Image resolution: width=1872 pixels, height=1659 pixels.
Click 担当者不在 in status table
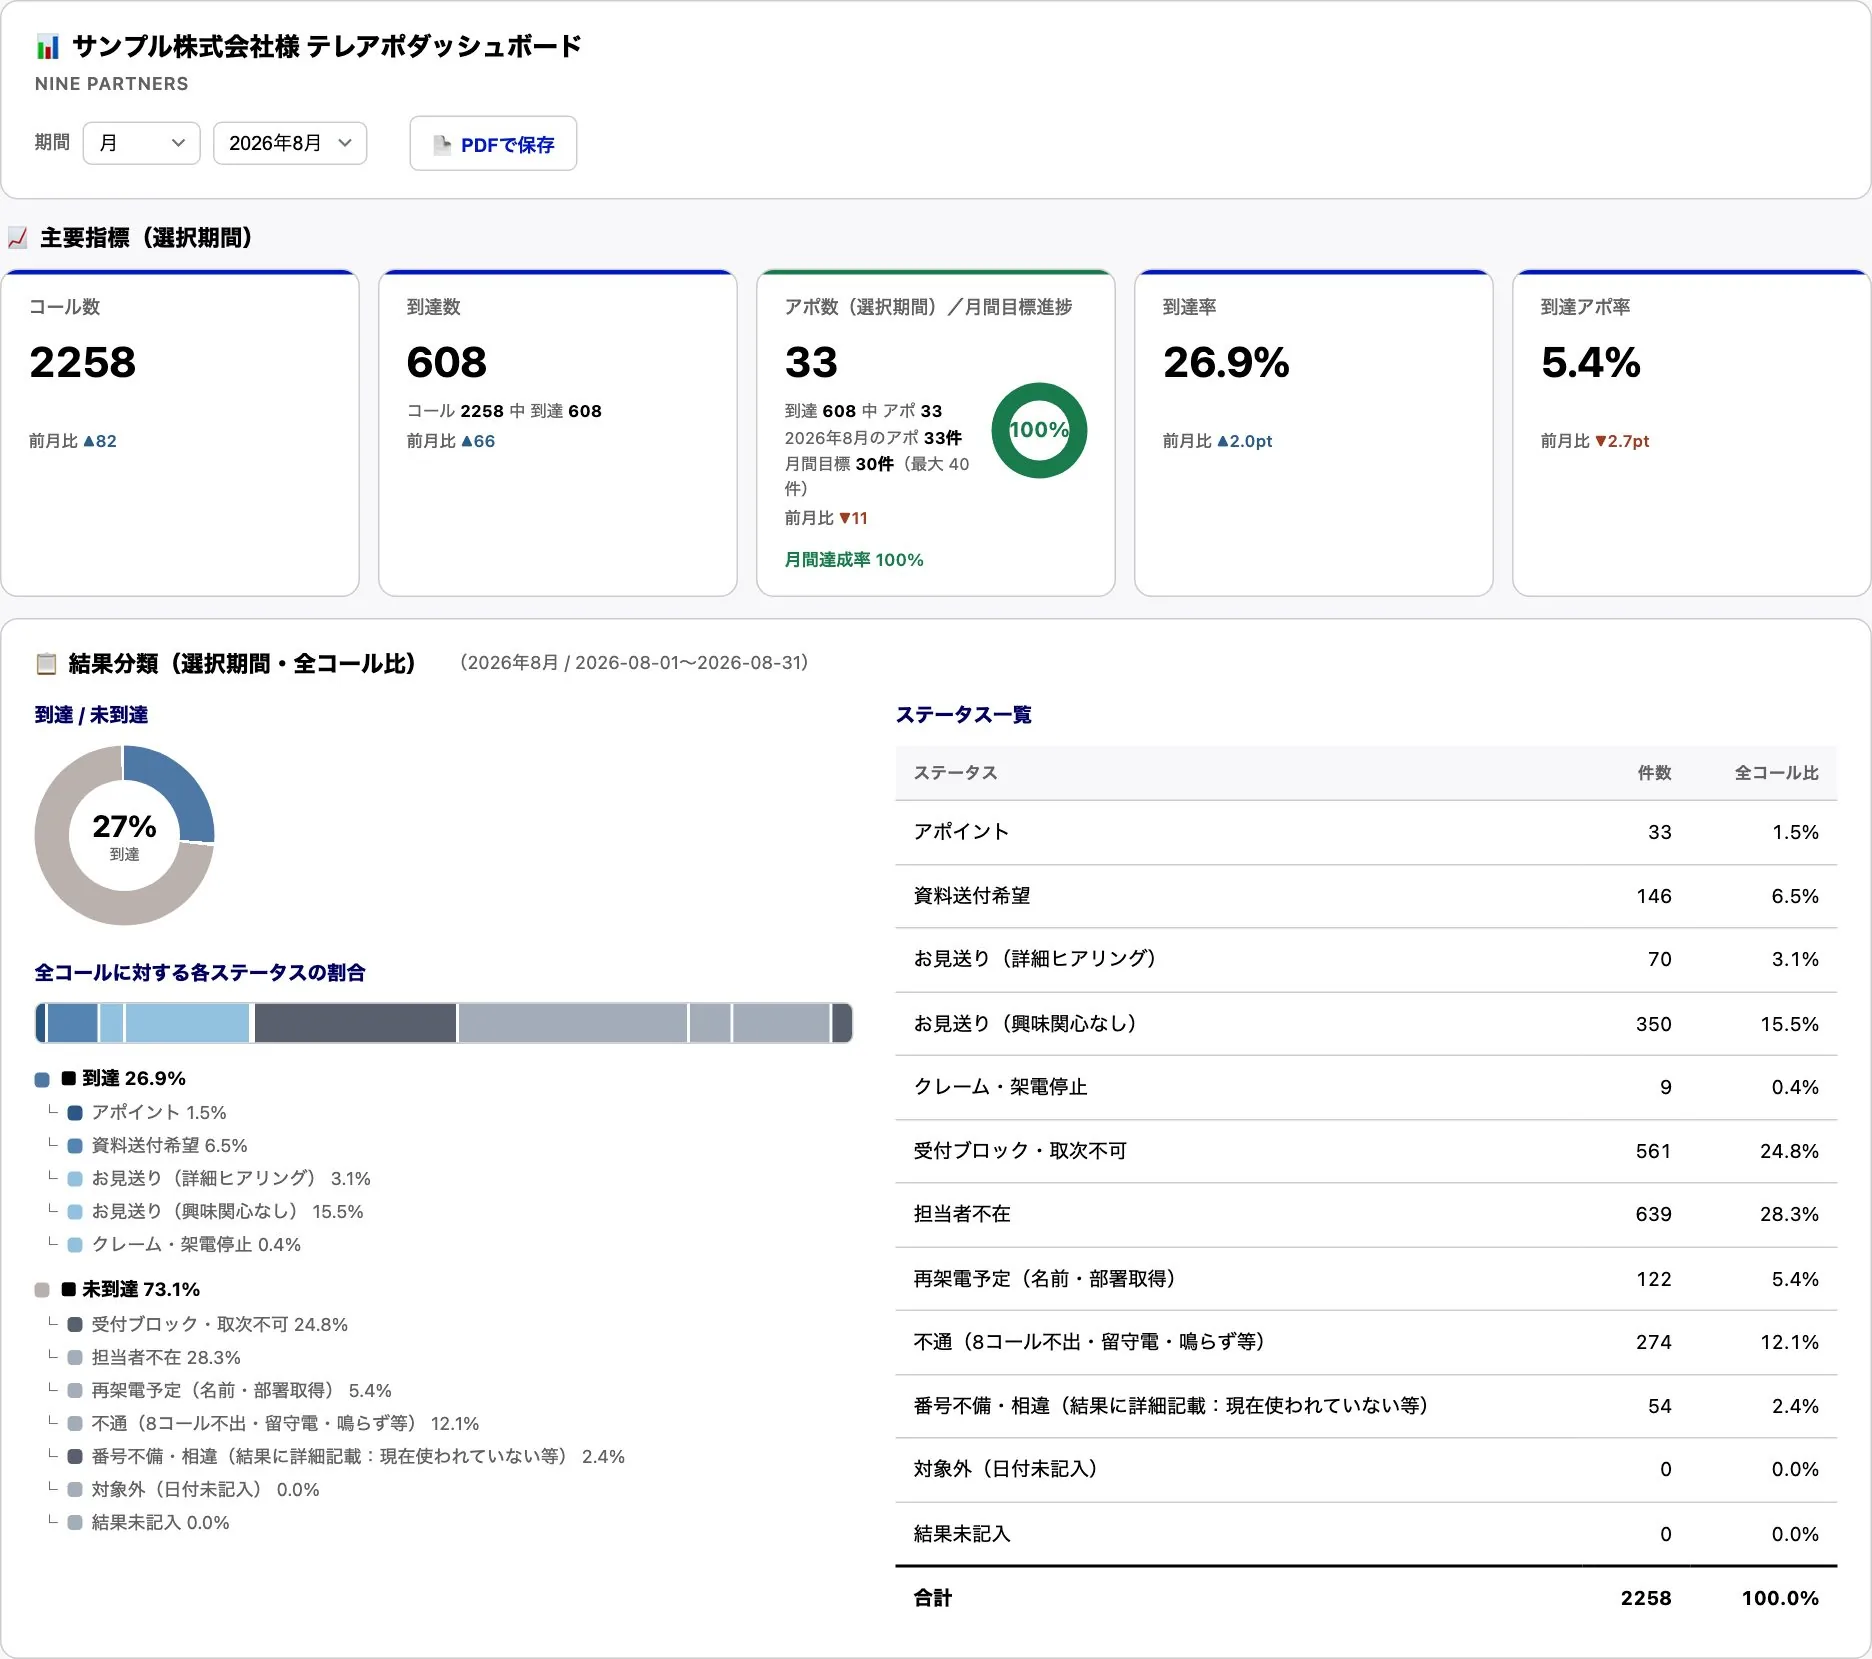(962, 1214)
